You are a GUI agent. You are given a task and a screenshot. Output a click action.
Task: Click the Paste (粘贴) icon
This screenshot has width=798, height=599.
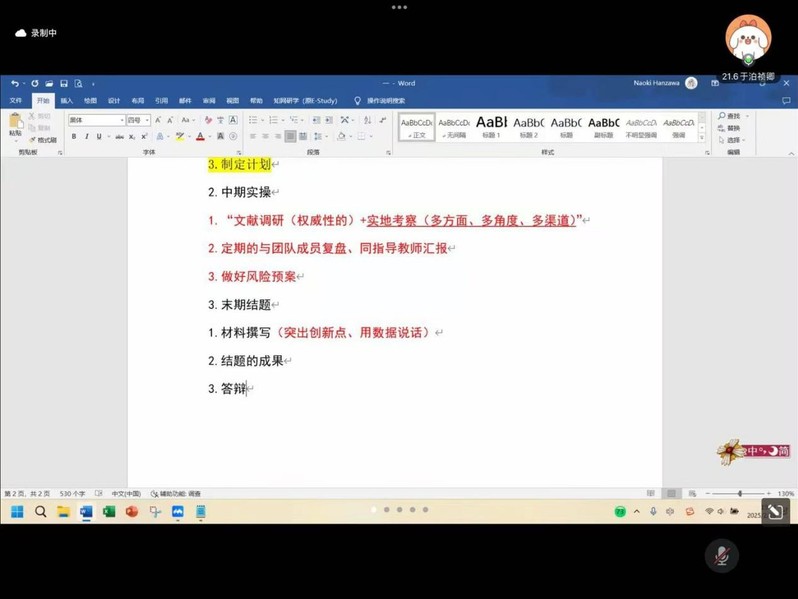15,123
